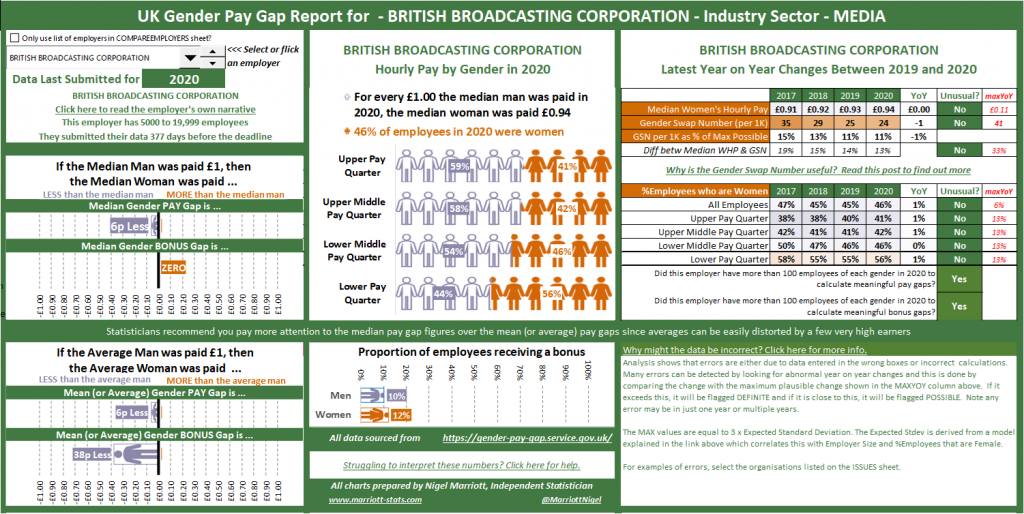Click the Women bonus bar figure icon

click(x=374, y=415)
